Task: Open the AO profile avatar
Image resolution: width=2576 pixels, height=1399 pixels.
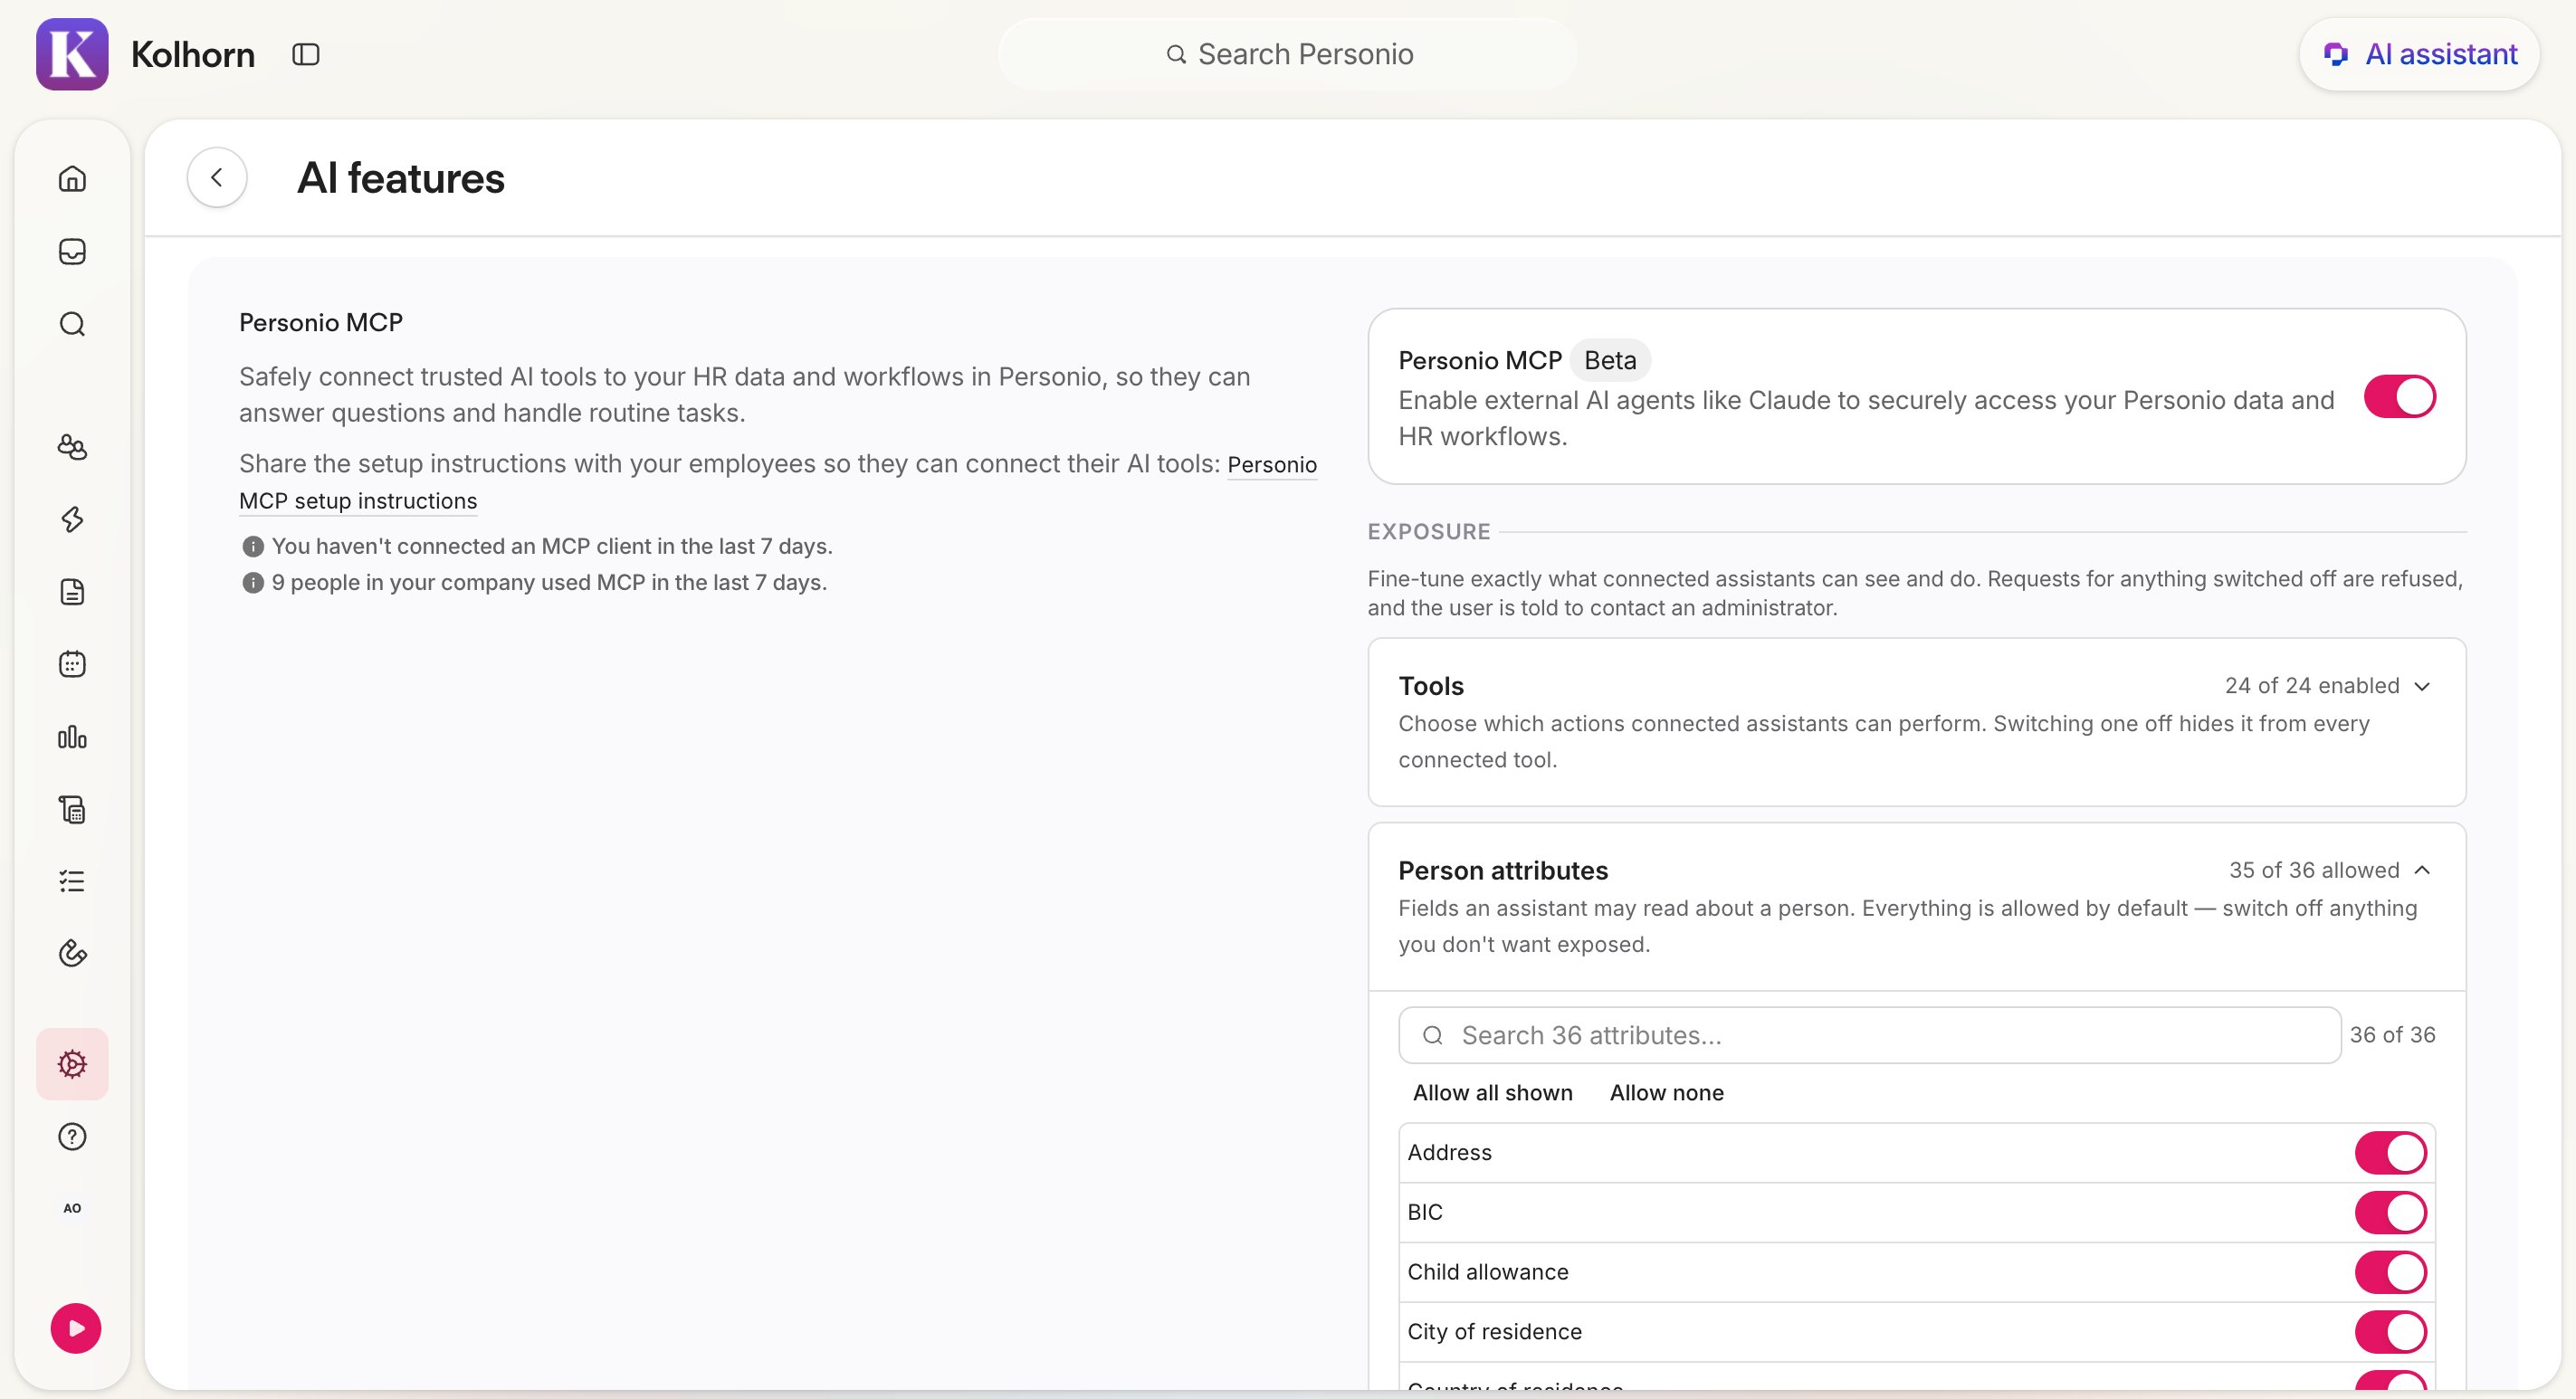Action: pos(72,1208)
